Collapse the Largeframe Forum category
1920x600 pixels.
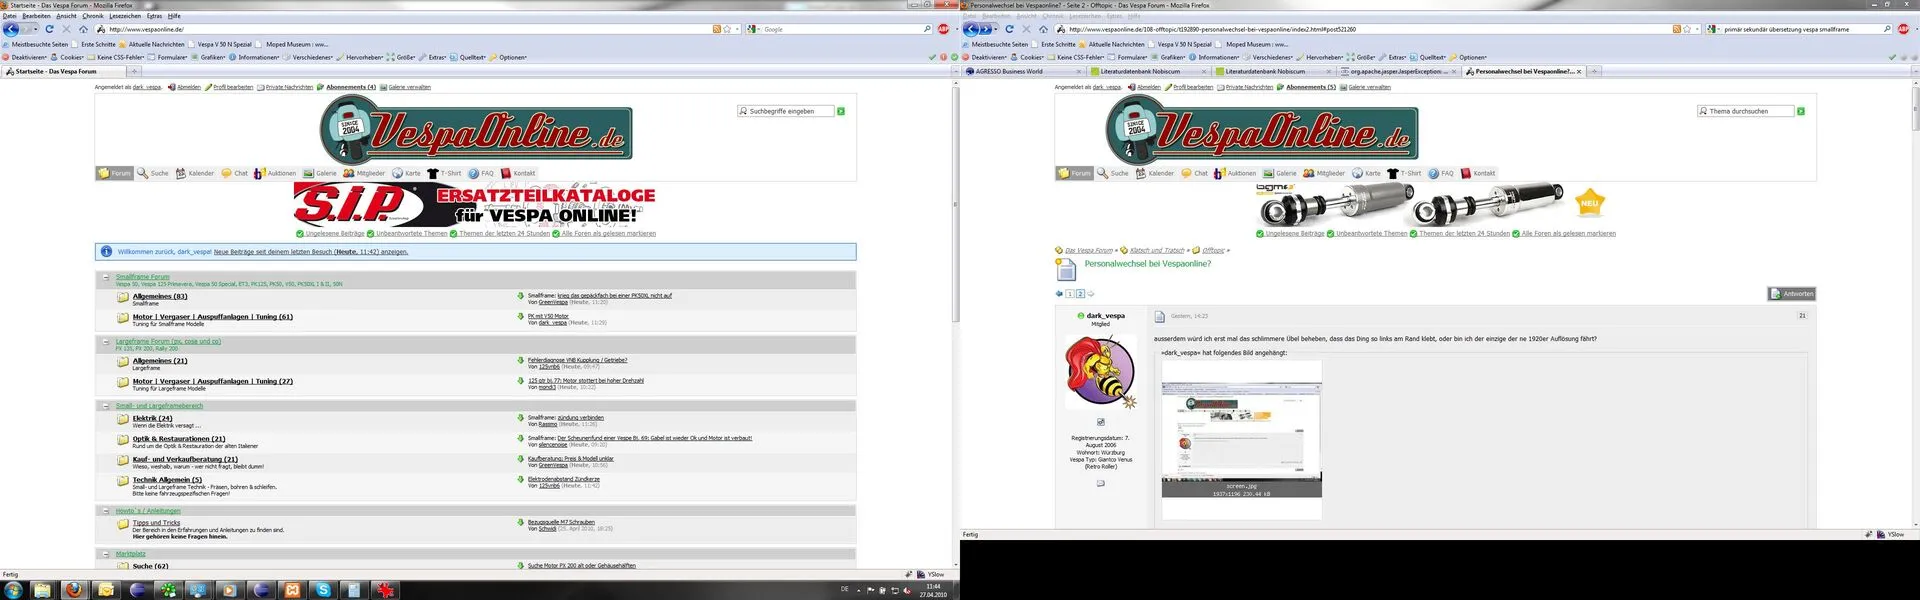106,342
